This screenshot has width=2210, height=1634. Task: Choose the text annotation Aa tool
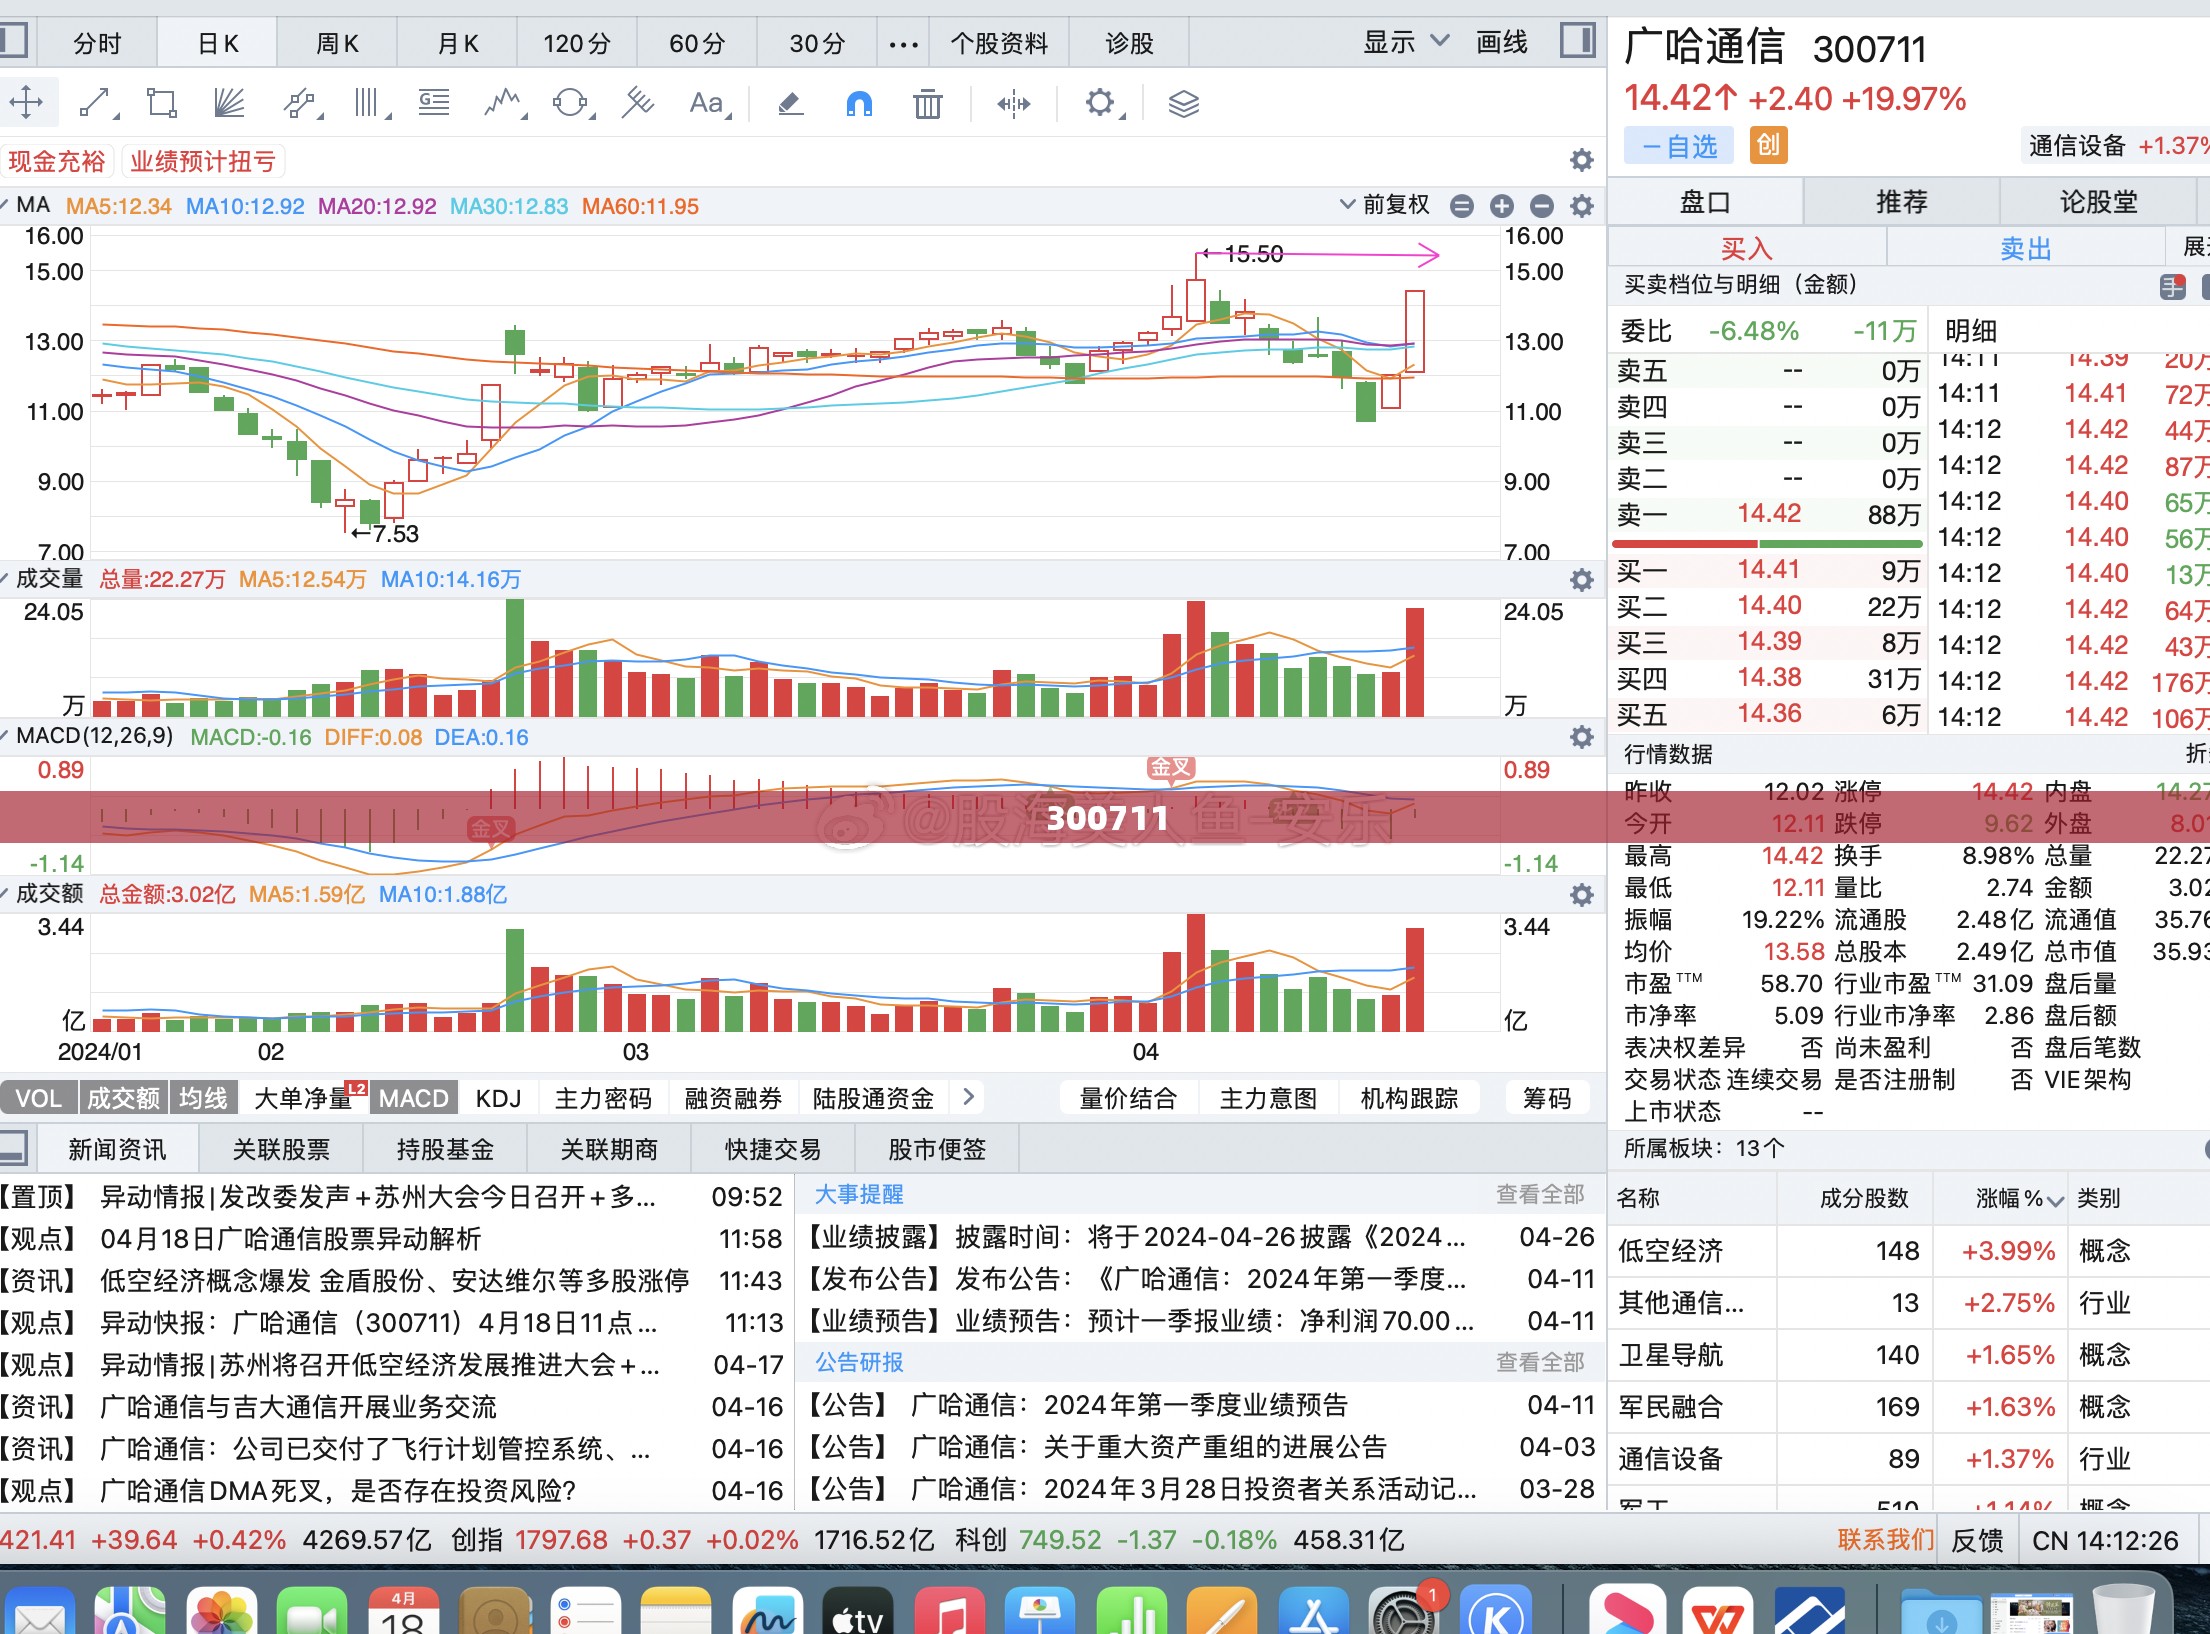[x=708, y=103]
